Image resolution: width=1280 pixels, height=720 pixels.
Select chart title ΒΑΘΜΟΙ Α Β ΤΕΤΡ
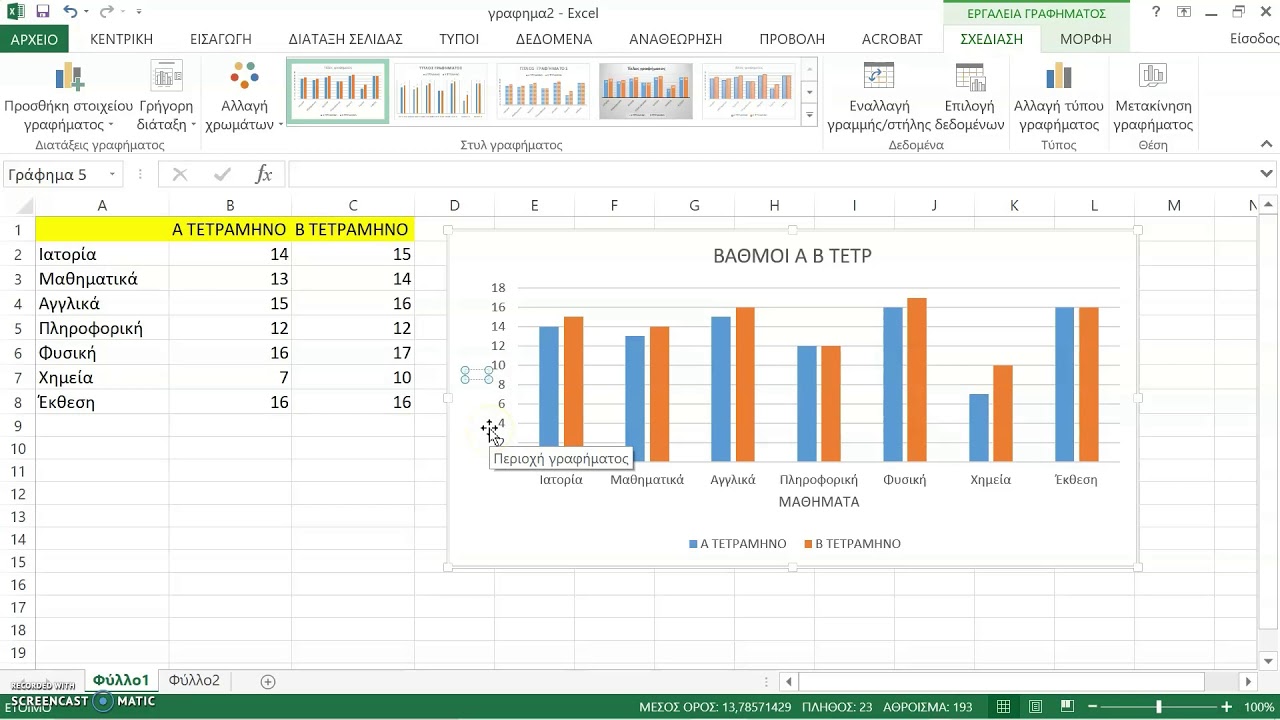pyautogui.click(x=792, y=256)
